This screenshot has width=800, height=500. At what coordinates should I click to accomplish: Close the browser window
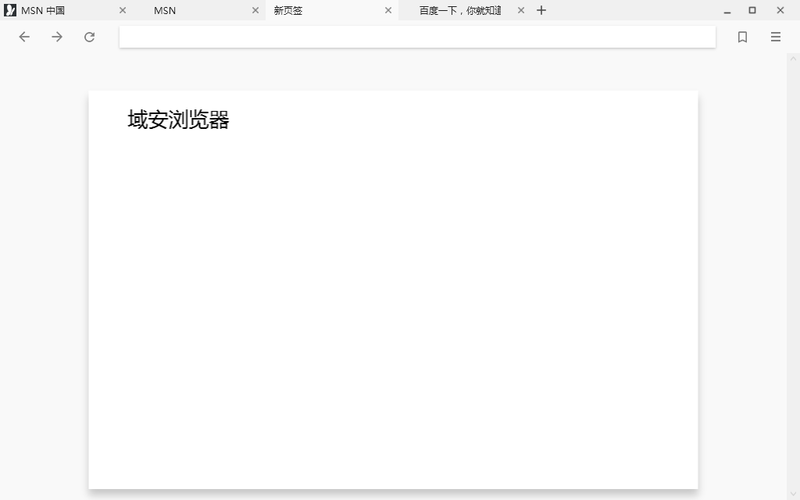(x=780, y=10)
